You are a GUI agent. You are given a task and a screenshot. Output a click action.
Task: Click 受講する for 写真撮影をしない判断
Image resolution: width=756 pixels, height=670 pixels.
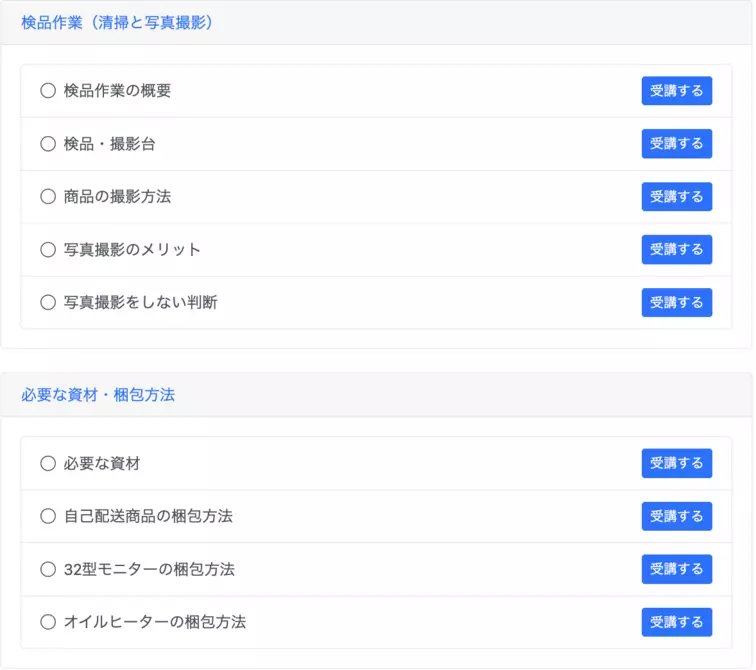(676, 303)
